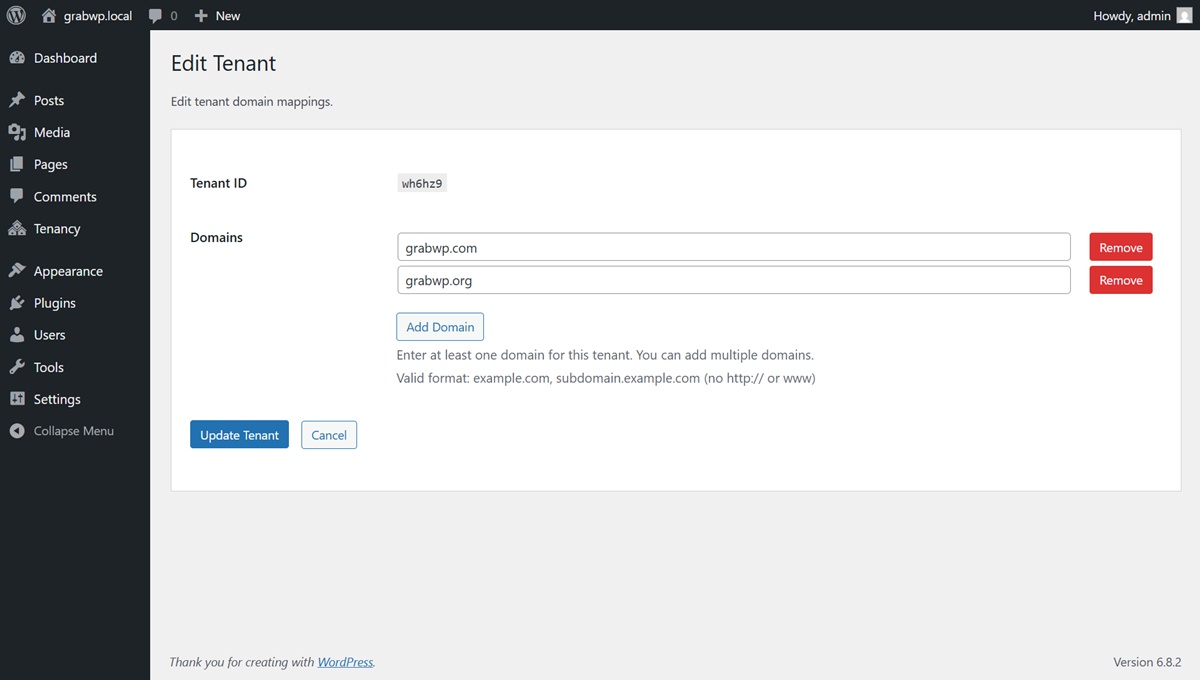Focus the grabwp.org domain field
1200x680 pixels.
[x=734, y=280]
